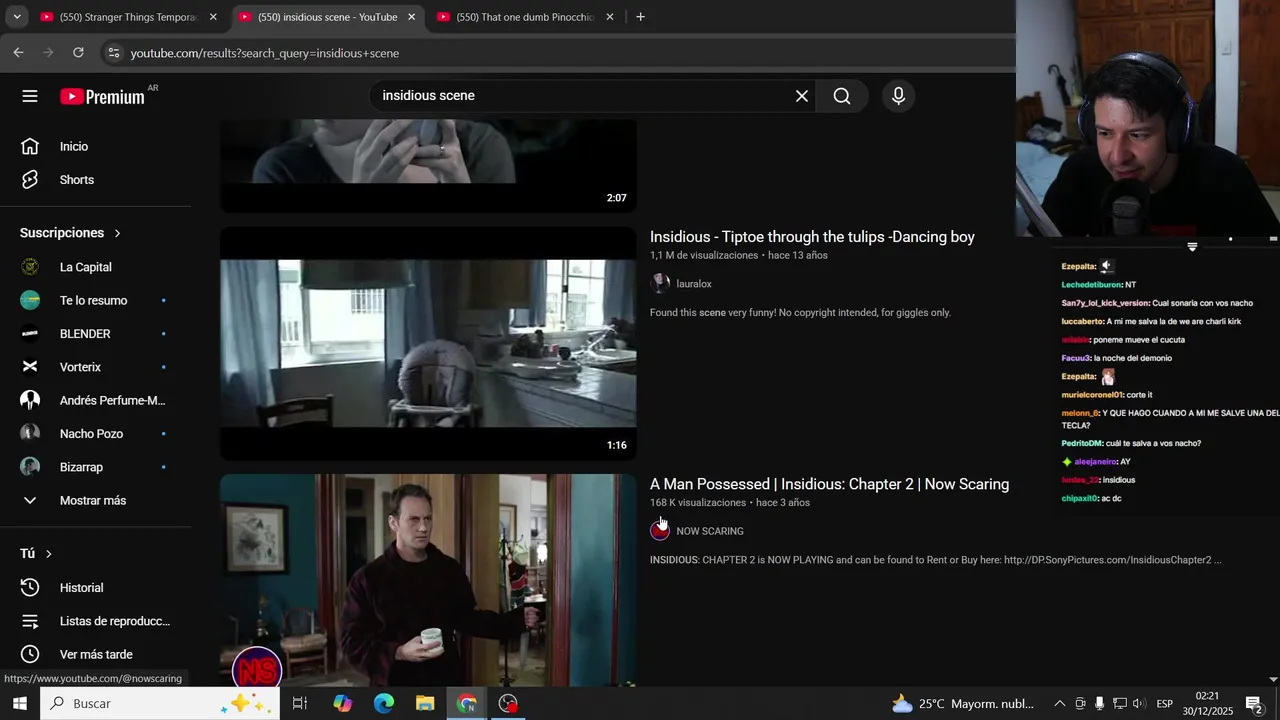Open volume control in system tray
The image size is (1280, 720).
1139,704
